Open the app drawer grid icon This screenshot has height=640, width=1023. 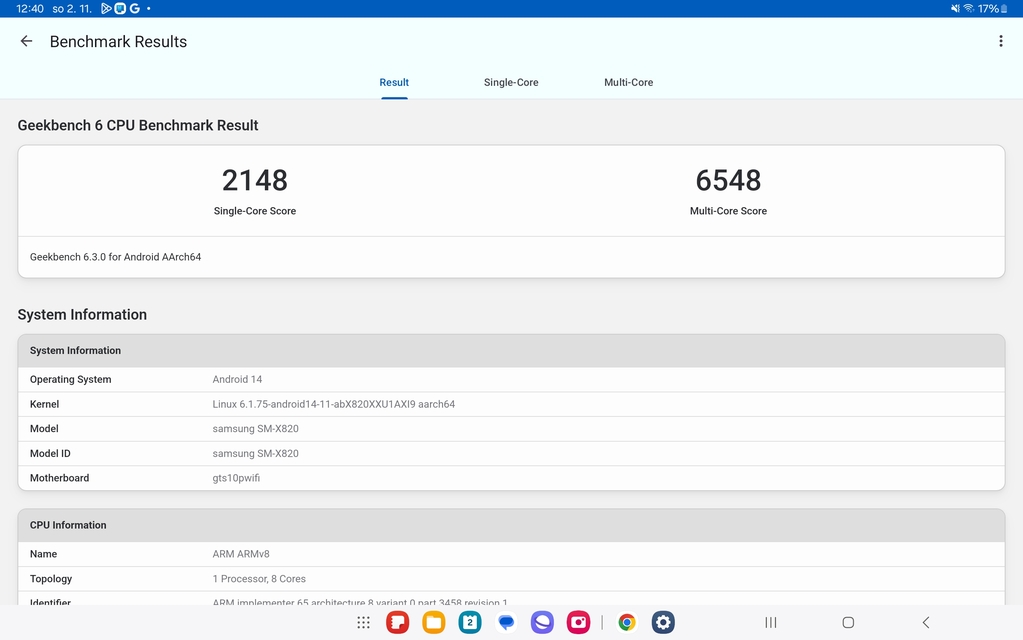pos(363,622)
